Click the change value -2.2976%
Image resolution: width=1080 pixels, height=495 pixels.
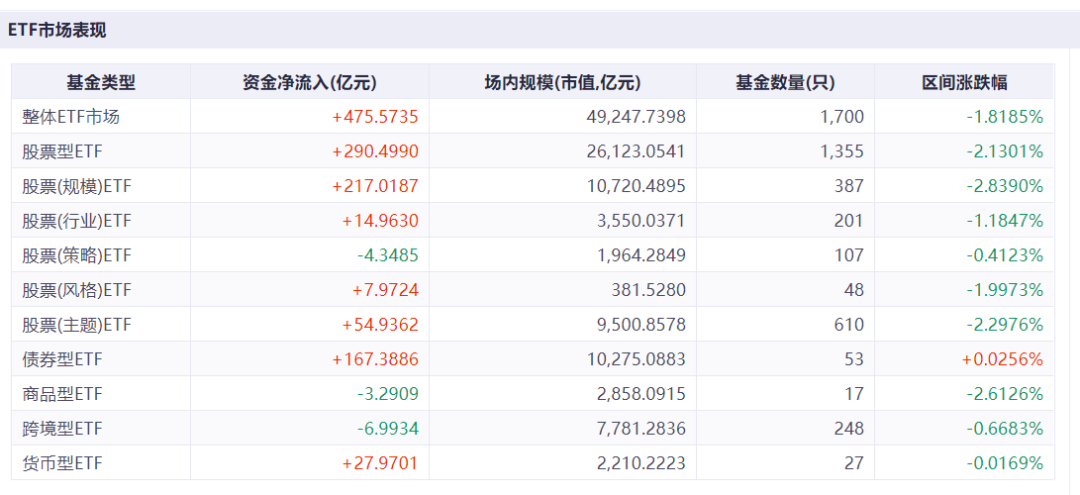click(1005, 325)
